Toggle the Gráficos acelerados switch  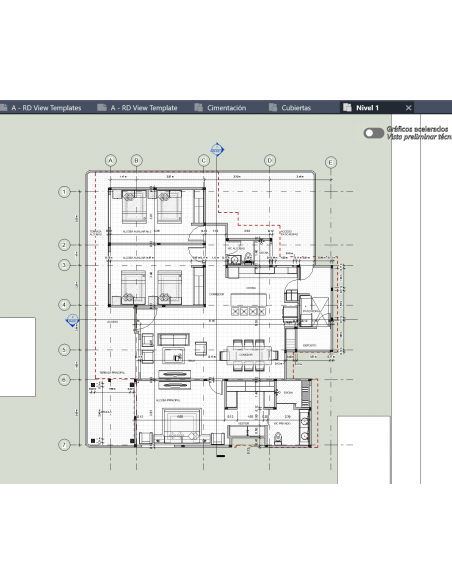pyautogui.click(x=373, y=133)
